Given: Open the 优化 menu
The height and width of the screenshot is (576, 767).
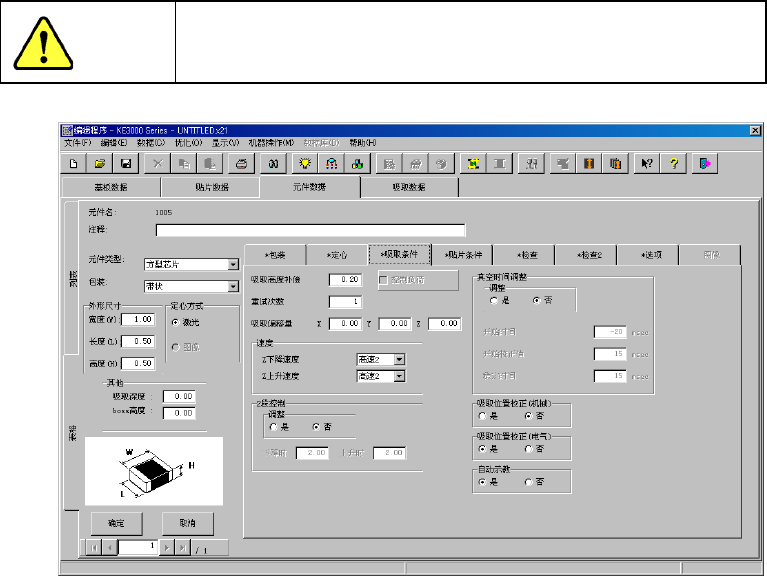Looking at the screenshot, I should click(x=167, y=143).
